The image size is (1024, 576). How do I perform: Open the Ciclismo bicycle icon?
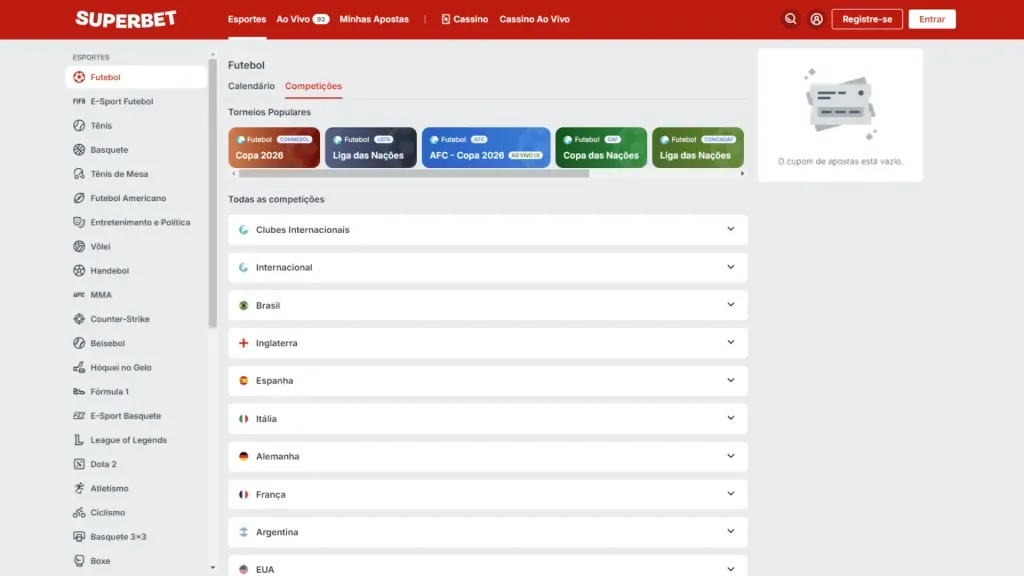79,513
